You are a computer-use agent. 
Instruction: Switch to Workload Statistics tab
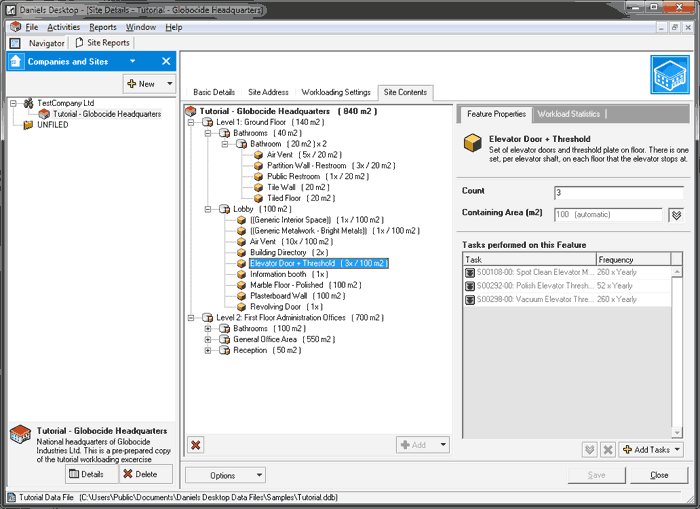point(568,114)
